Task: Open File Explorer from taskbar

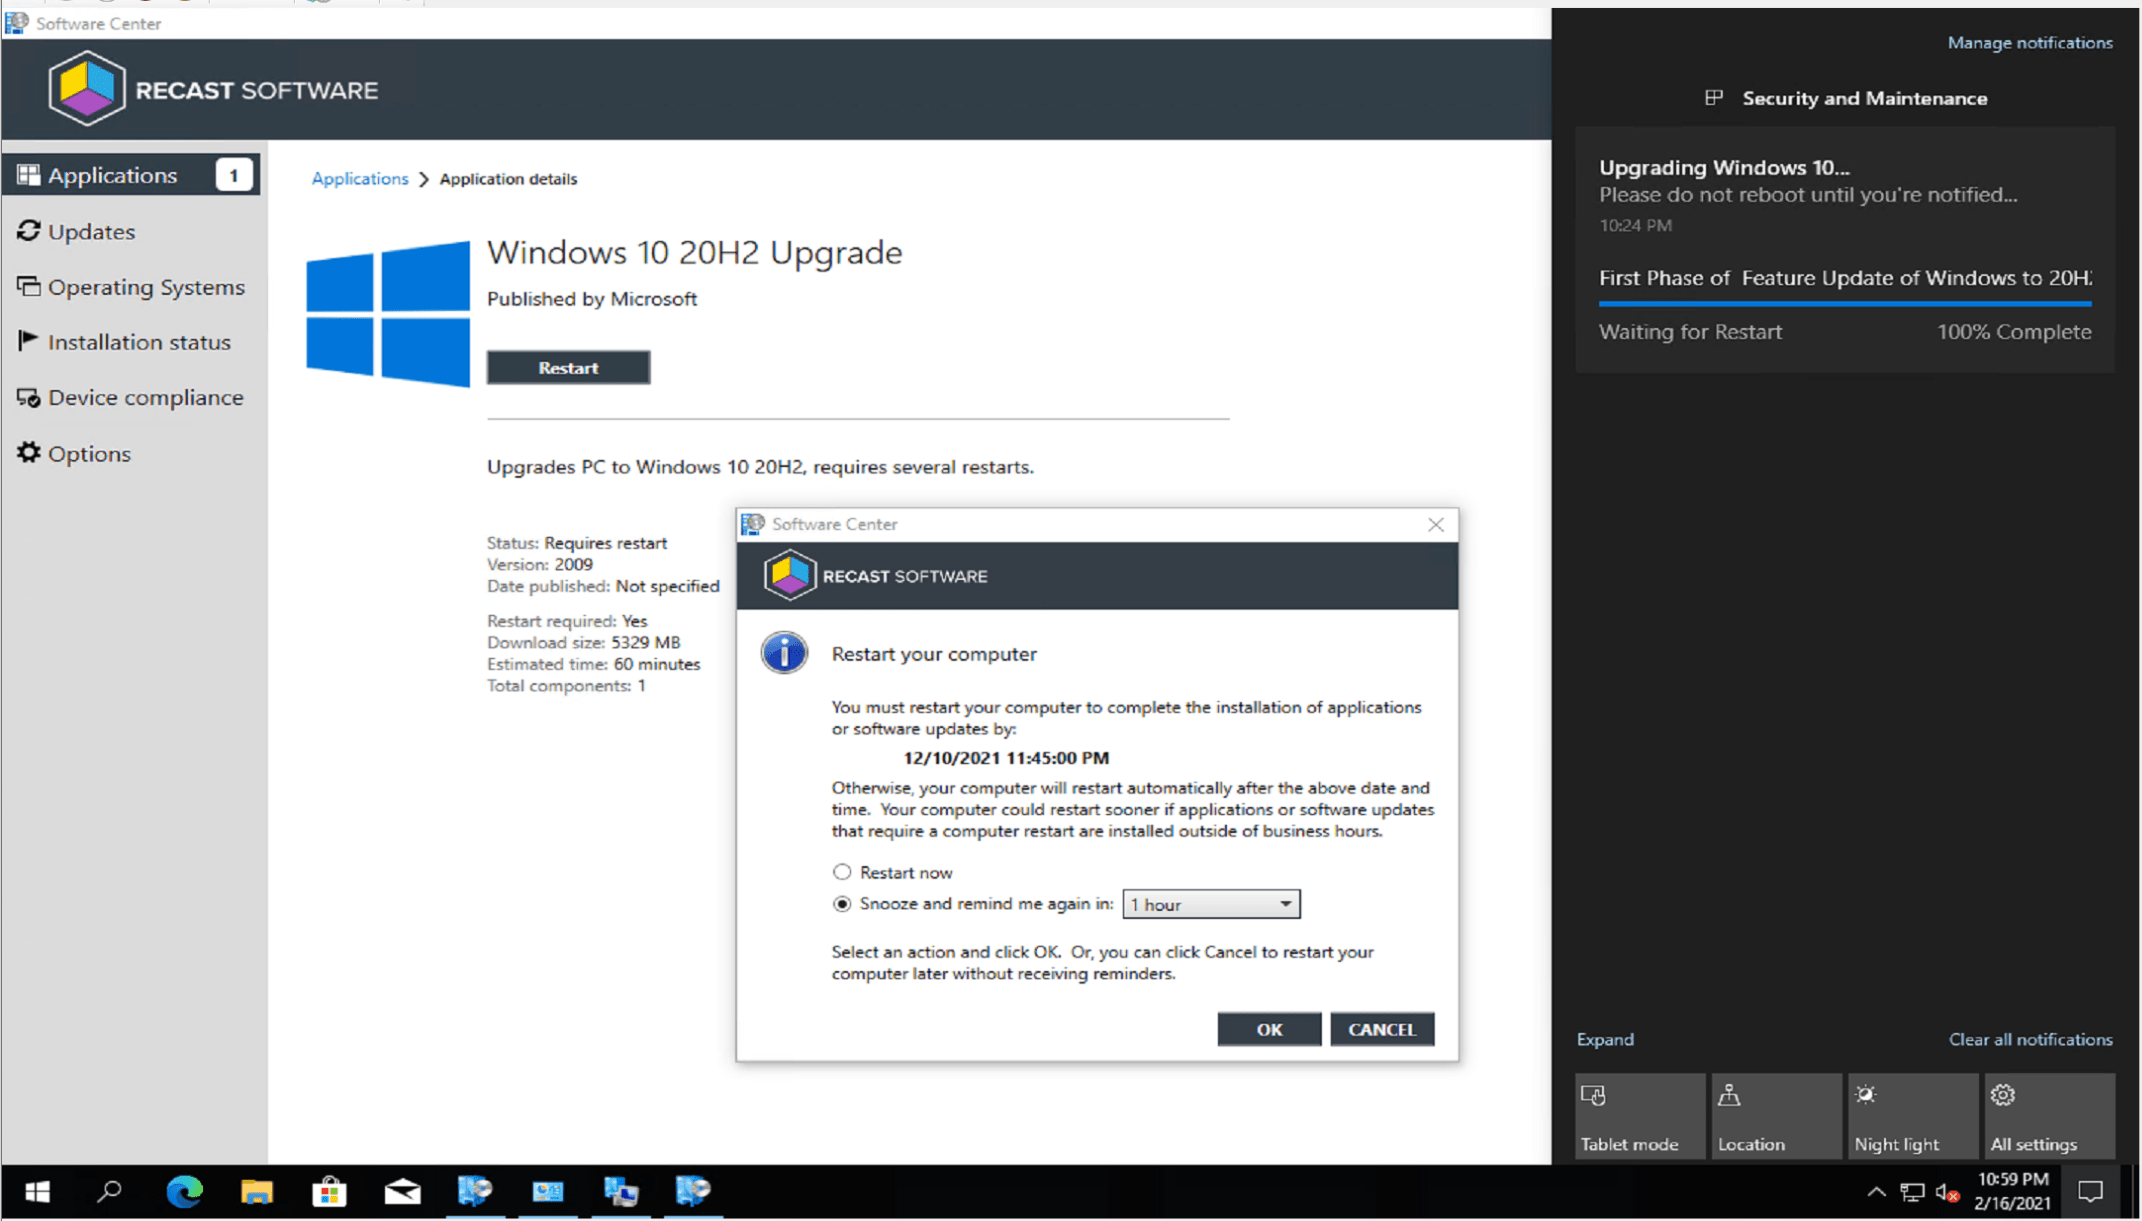Action: (x=257, y=1191)
